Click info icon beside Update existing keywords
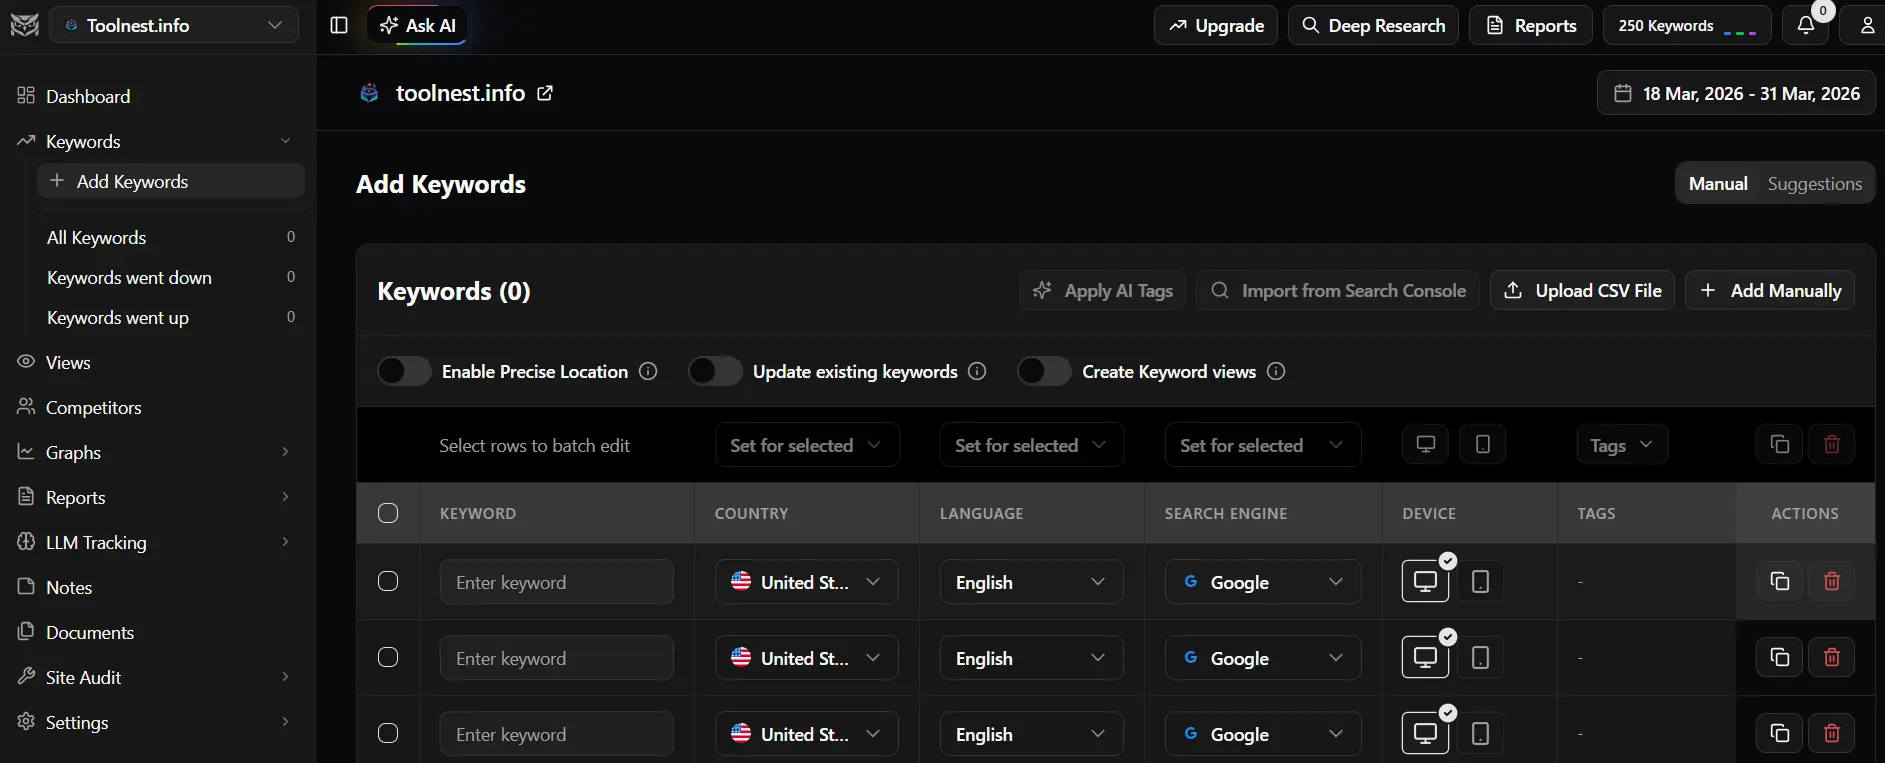 point(977,371)
